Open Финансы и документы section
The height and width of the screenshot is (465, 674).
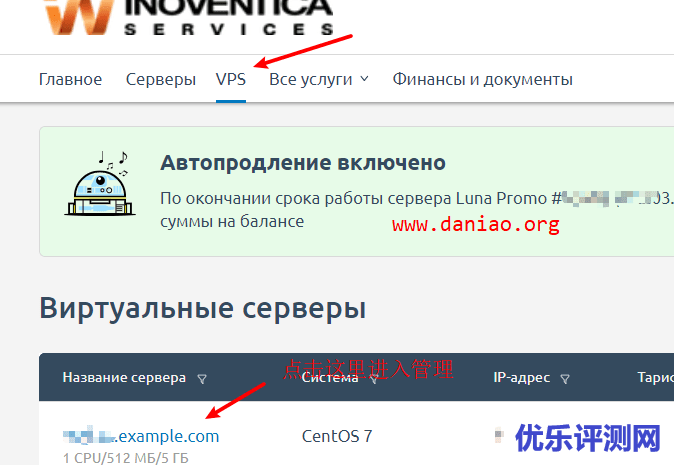click(482, 79)
